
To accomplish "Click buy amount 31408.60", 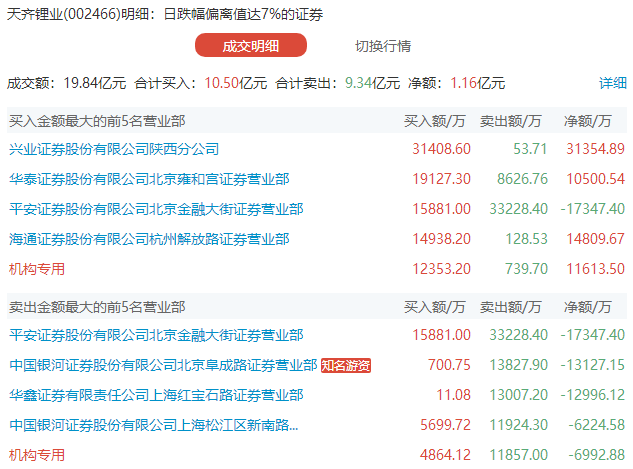I will pos(441,149).
